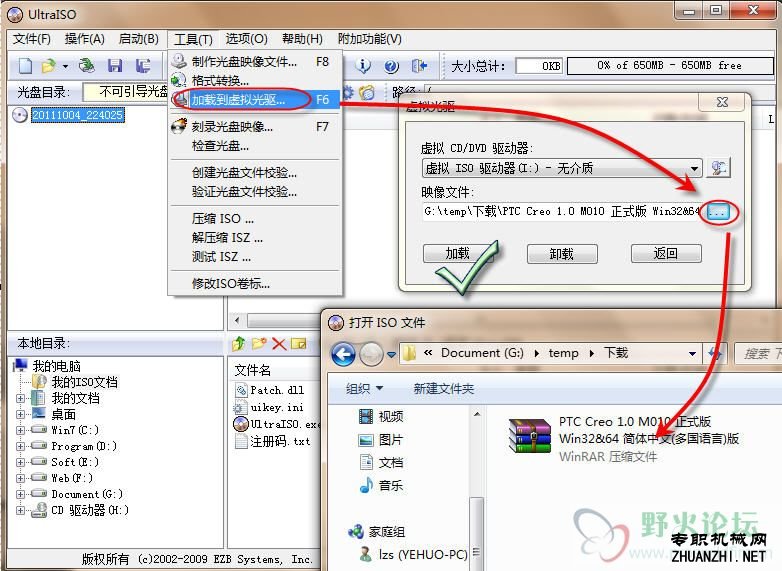The image size is (782, 571).
Task: Open the 选项(O) menu
Action: click(x=246, y=39)
